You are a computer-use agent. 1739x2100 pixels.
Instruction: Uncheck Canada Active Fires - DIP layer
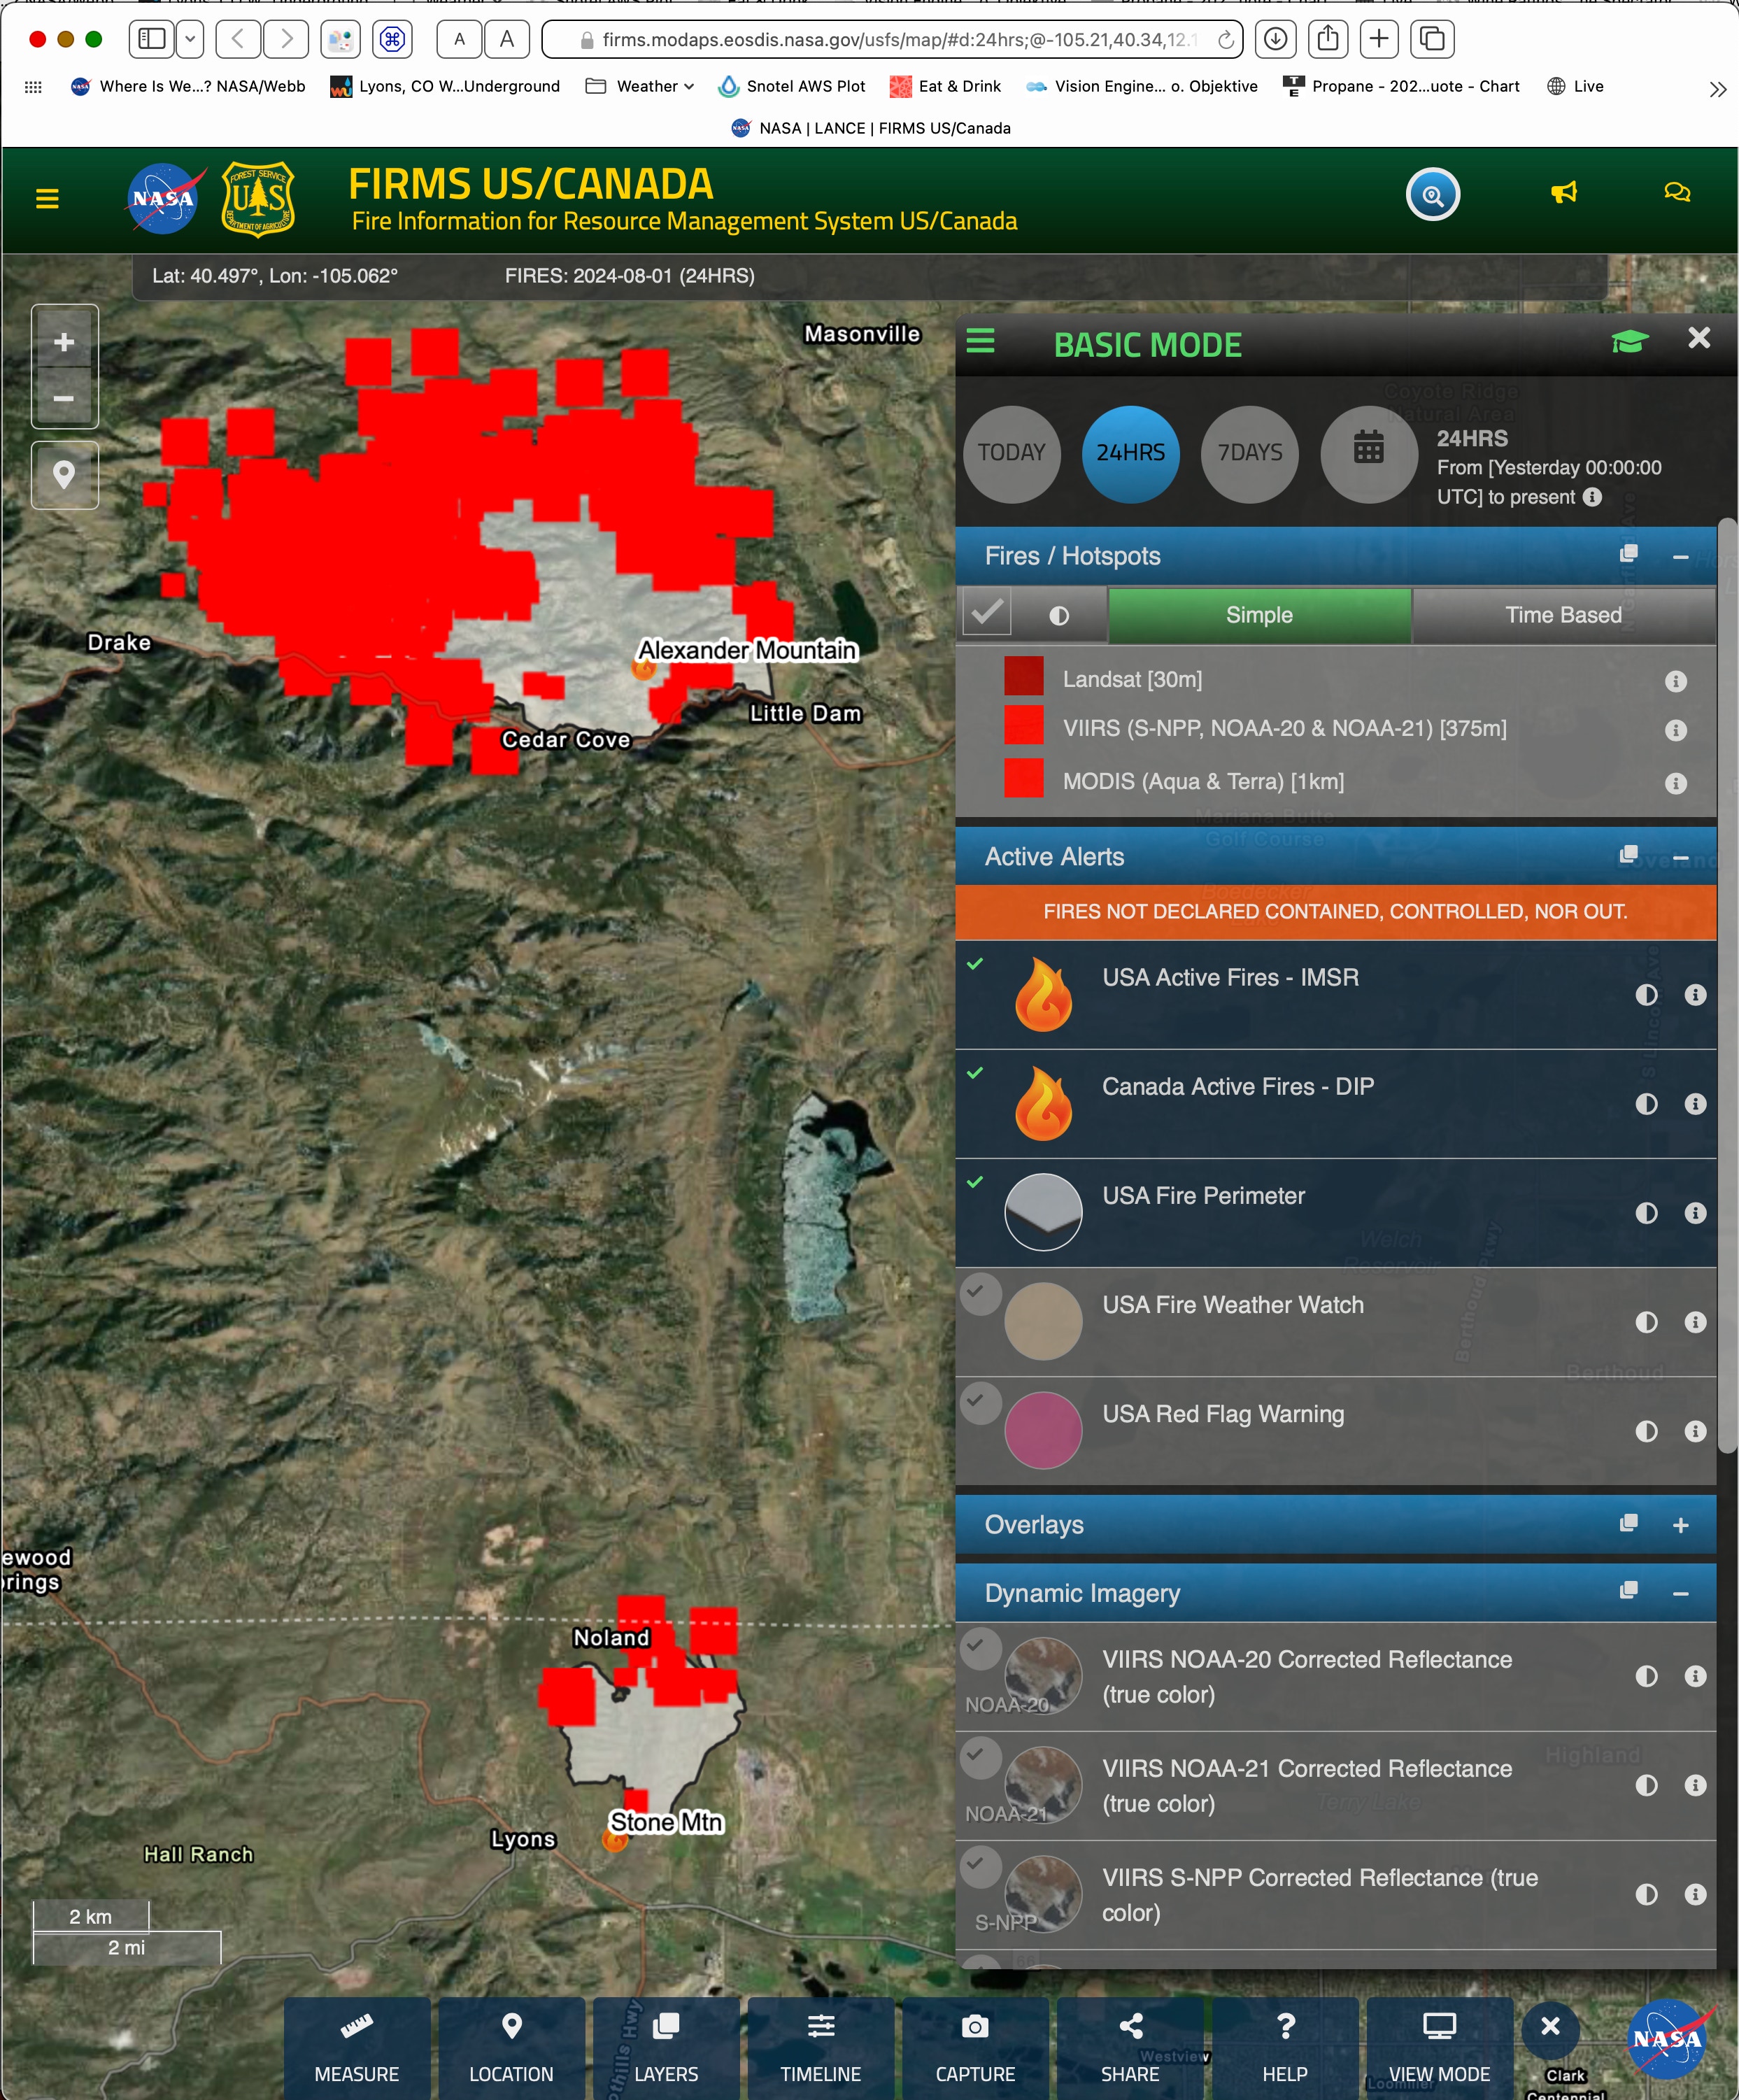(x=975, y=1073)
